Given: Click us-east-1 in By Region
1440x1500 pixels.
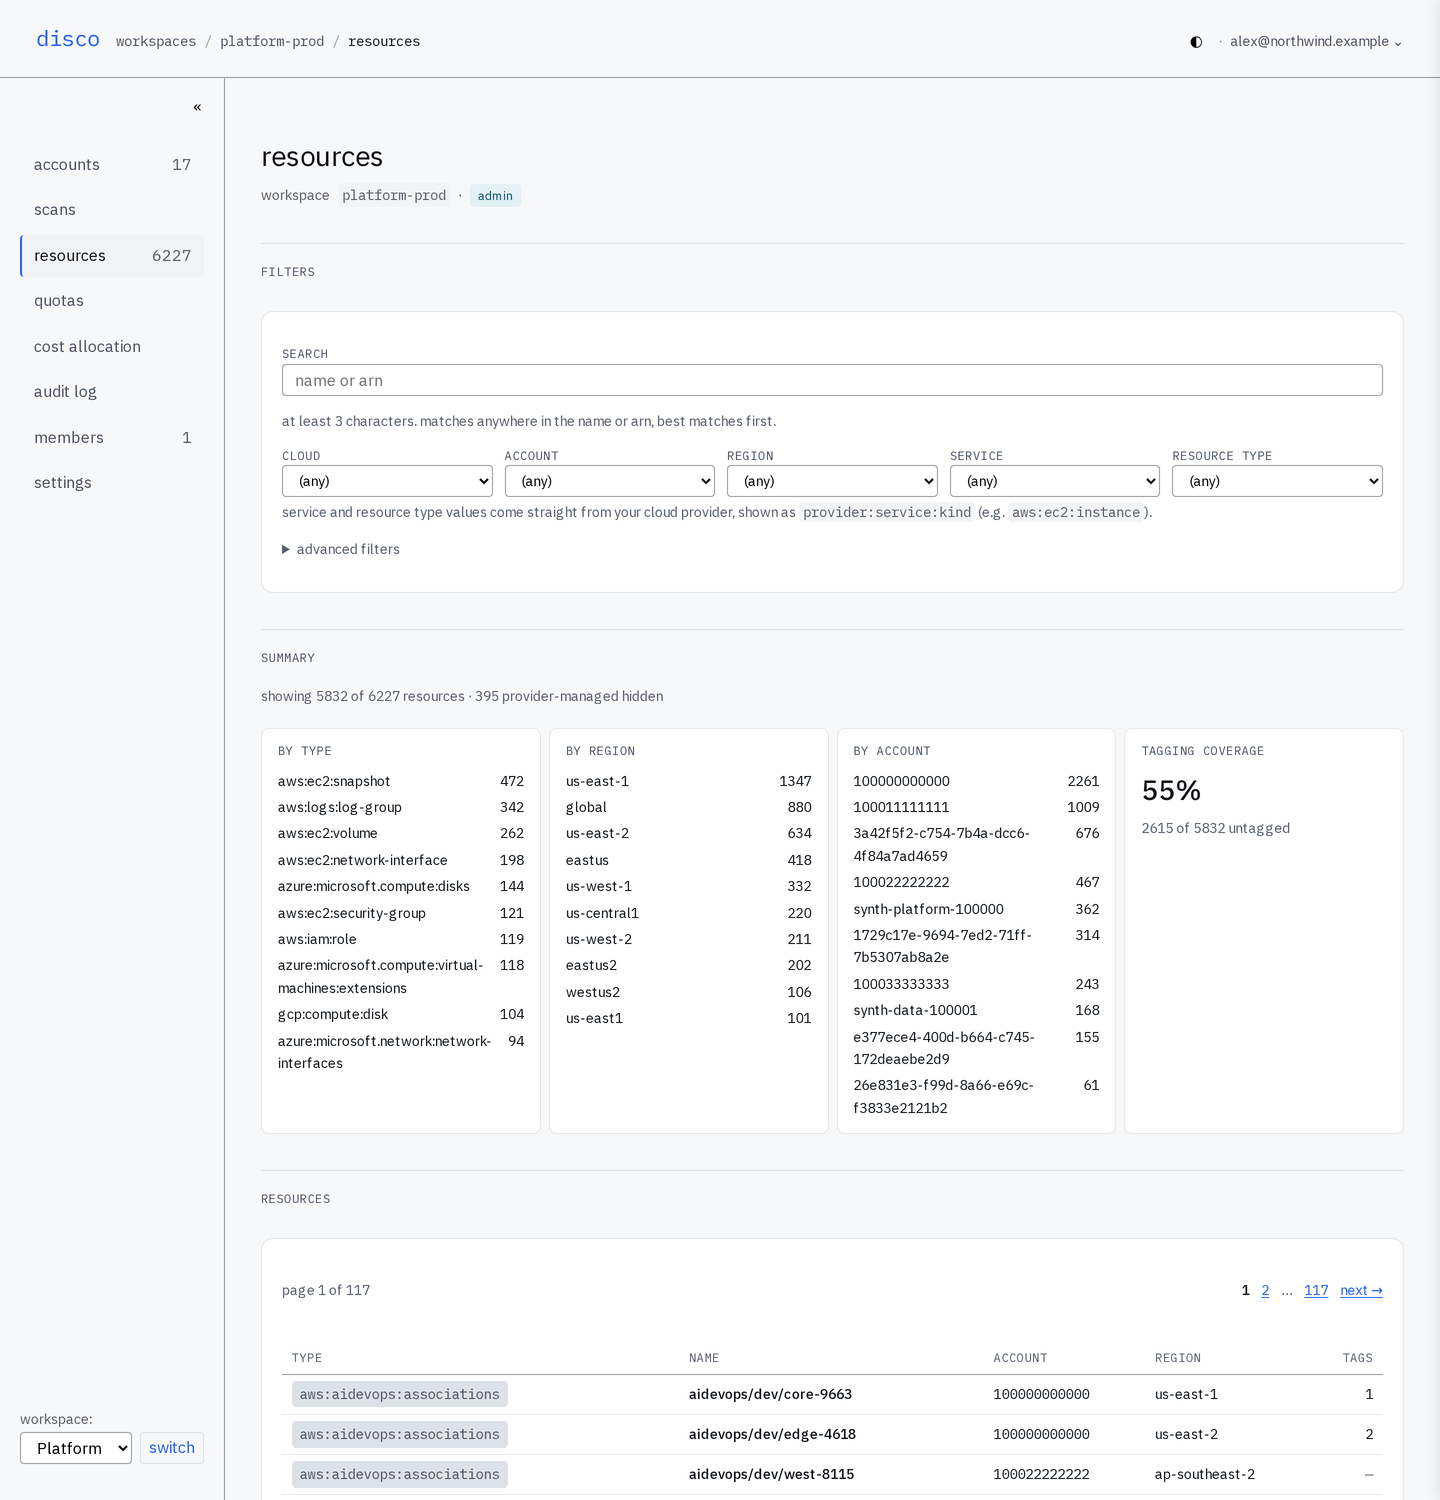Looking at the screenshot, I should 597,781.
